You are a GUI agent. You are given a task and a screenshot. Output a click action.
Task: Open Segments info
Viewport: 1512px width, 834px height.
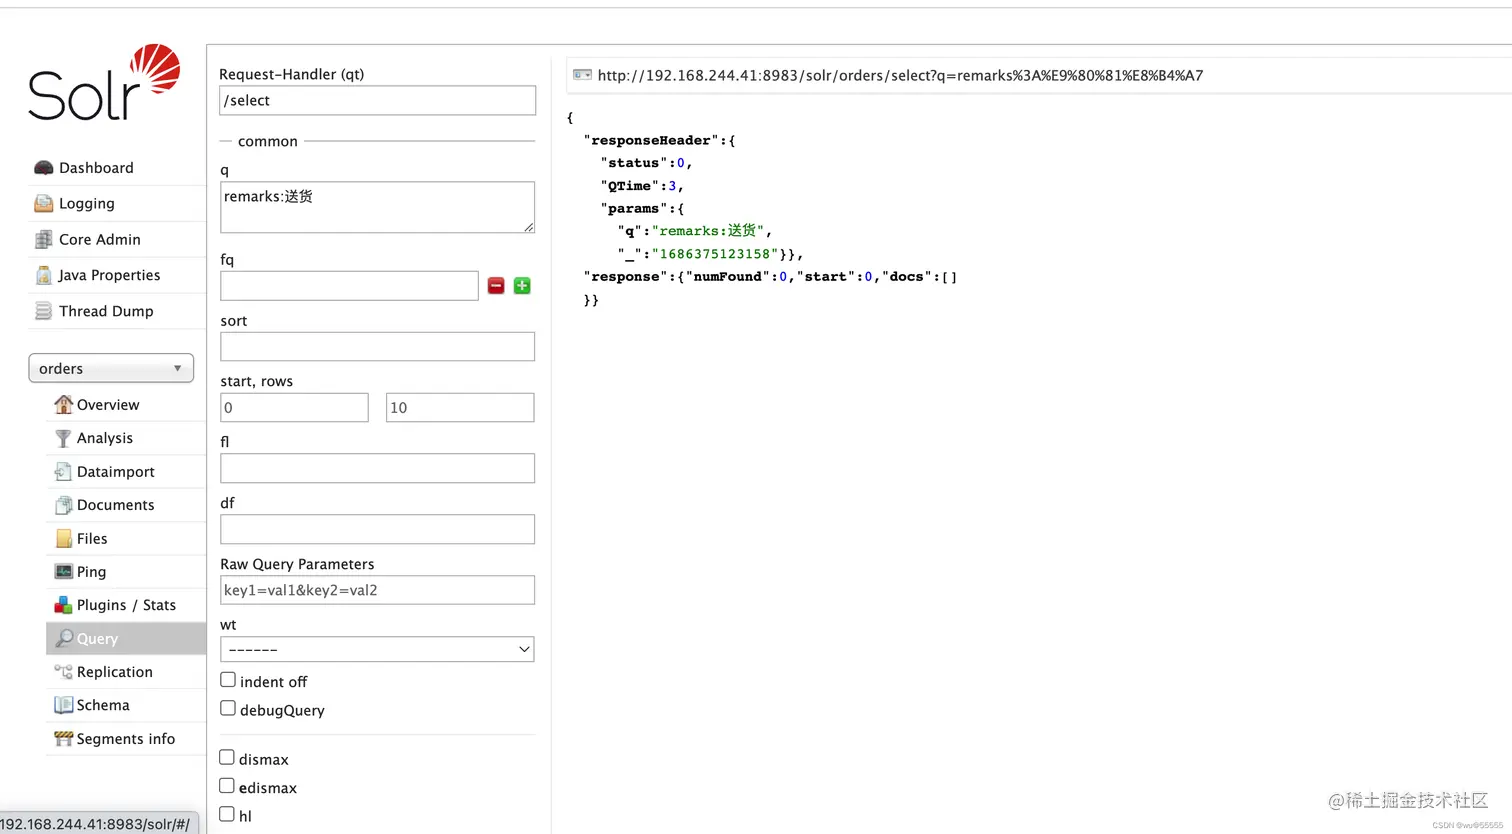pos(126,739)
